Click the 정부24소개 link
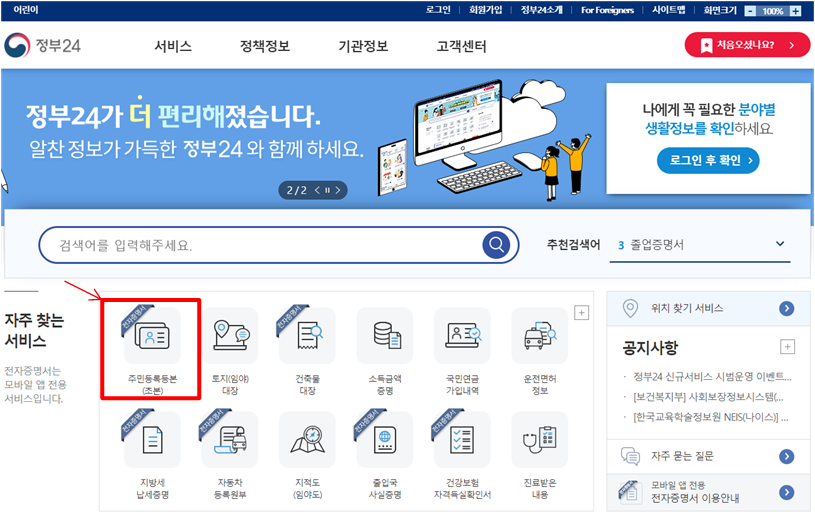Image resolution: width=815 pixels, height=523 pixels. (x=542, y=10)
